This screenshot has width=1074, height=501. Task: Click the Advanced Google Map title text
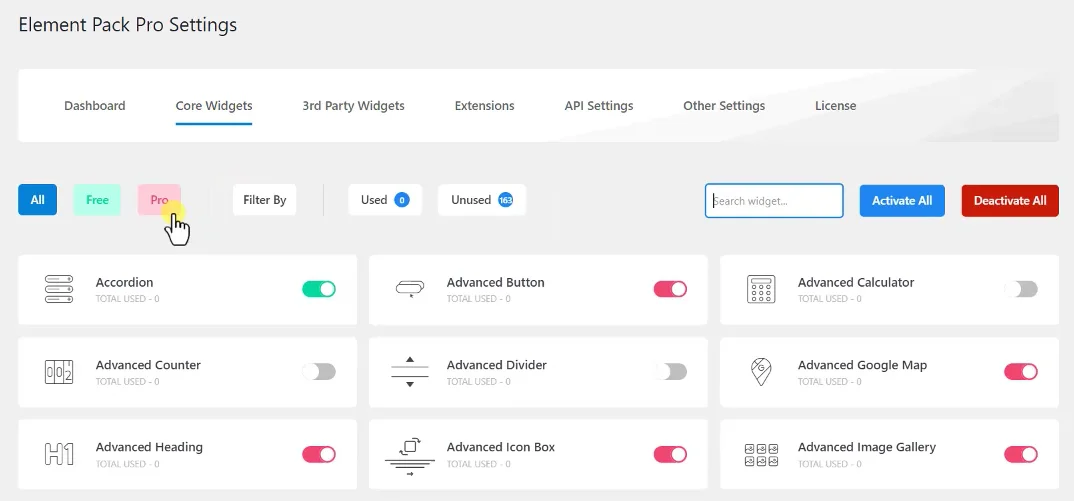[862, 365]
